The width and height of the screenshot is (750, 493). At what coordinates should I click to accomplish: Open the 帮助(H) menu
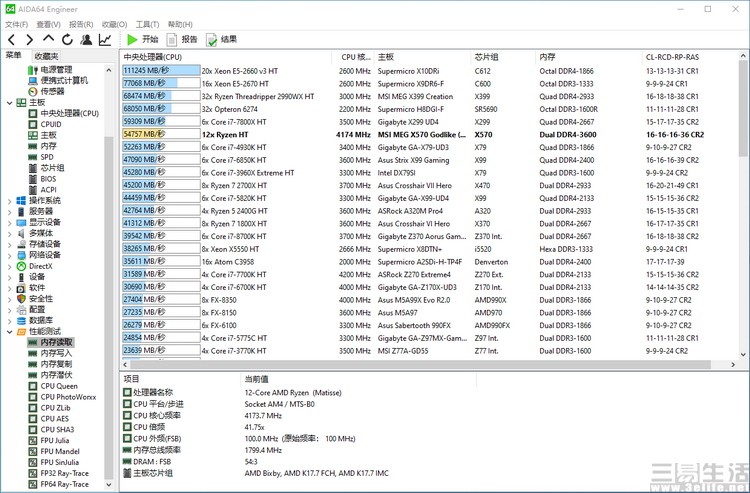click(x=180, y=24)
